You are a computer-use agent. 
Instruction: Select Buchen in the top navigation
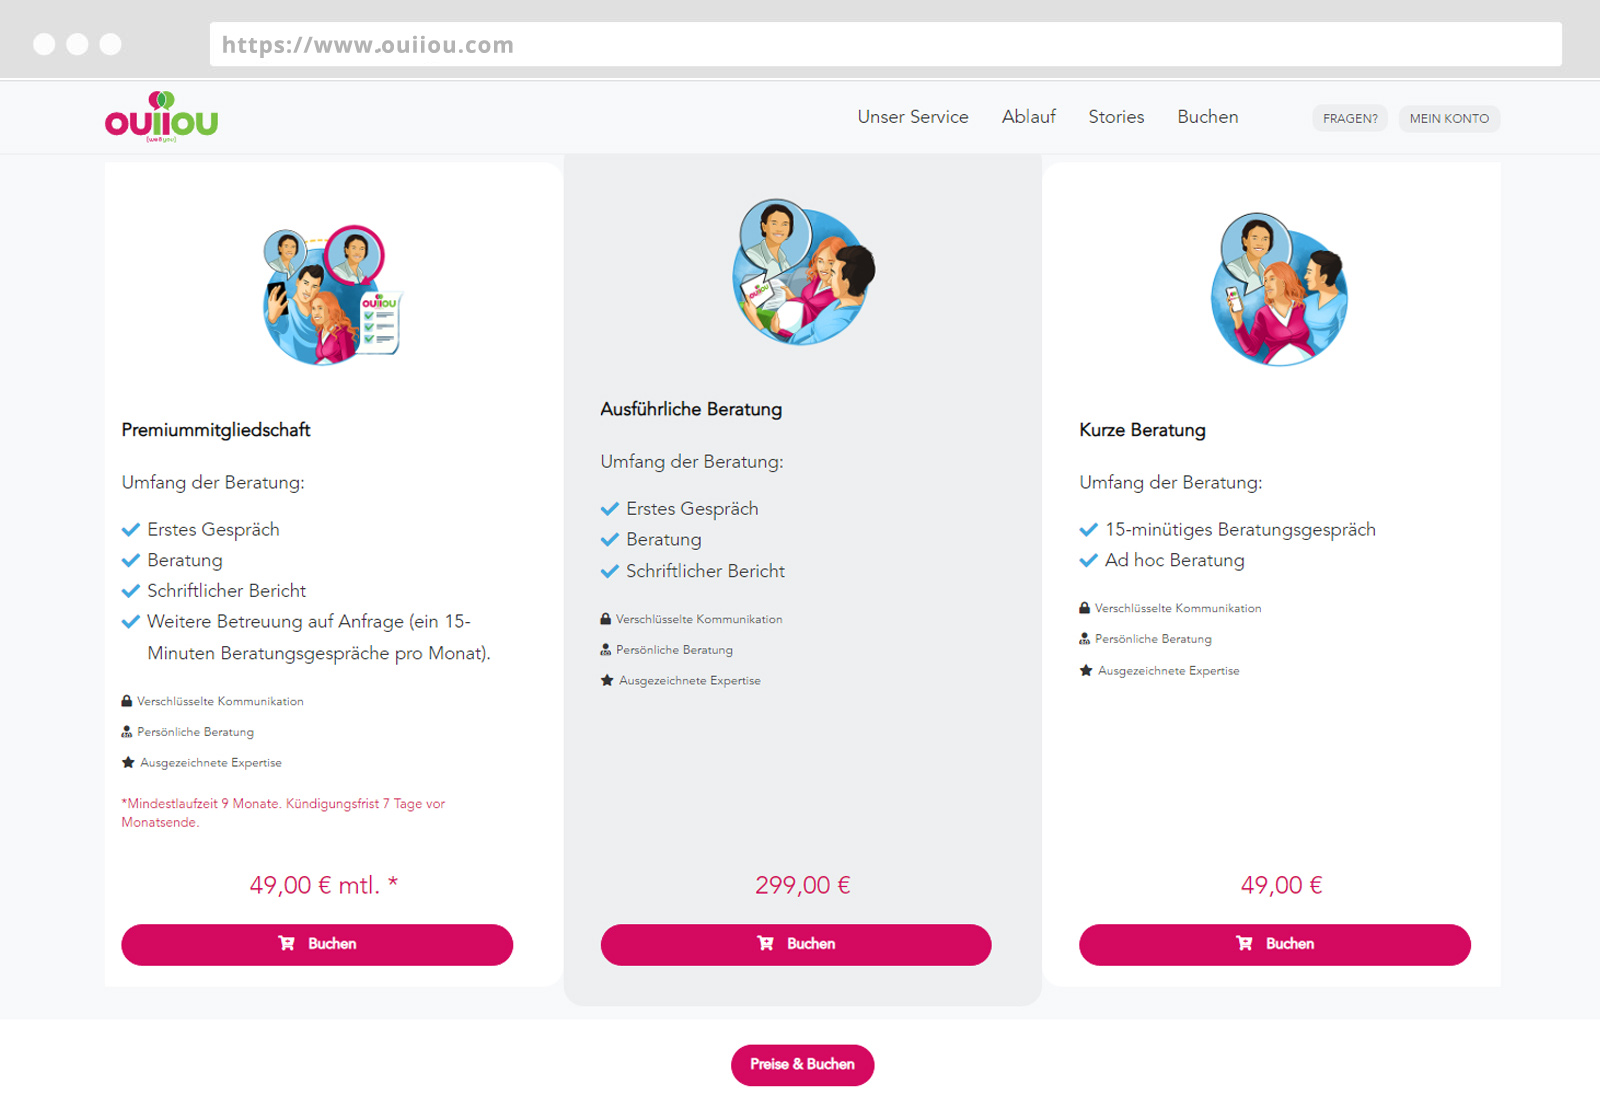pyautogui.click(x=1208, y=117)
